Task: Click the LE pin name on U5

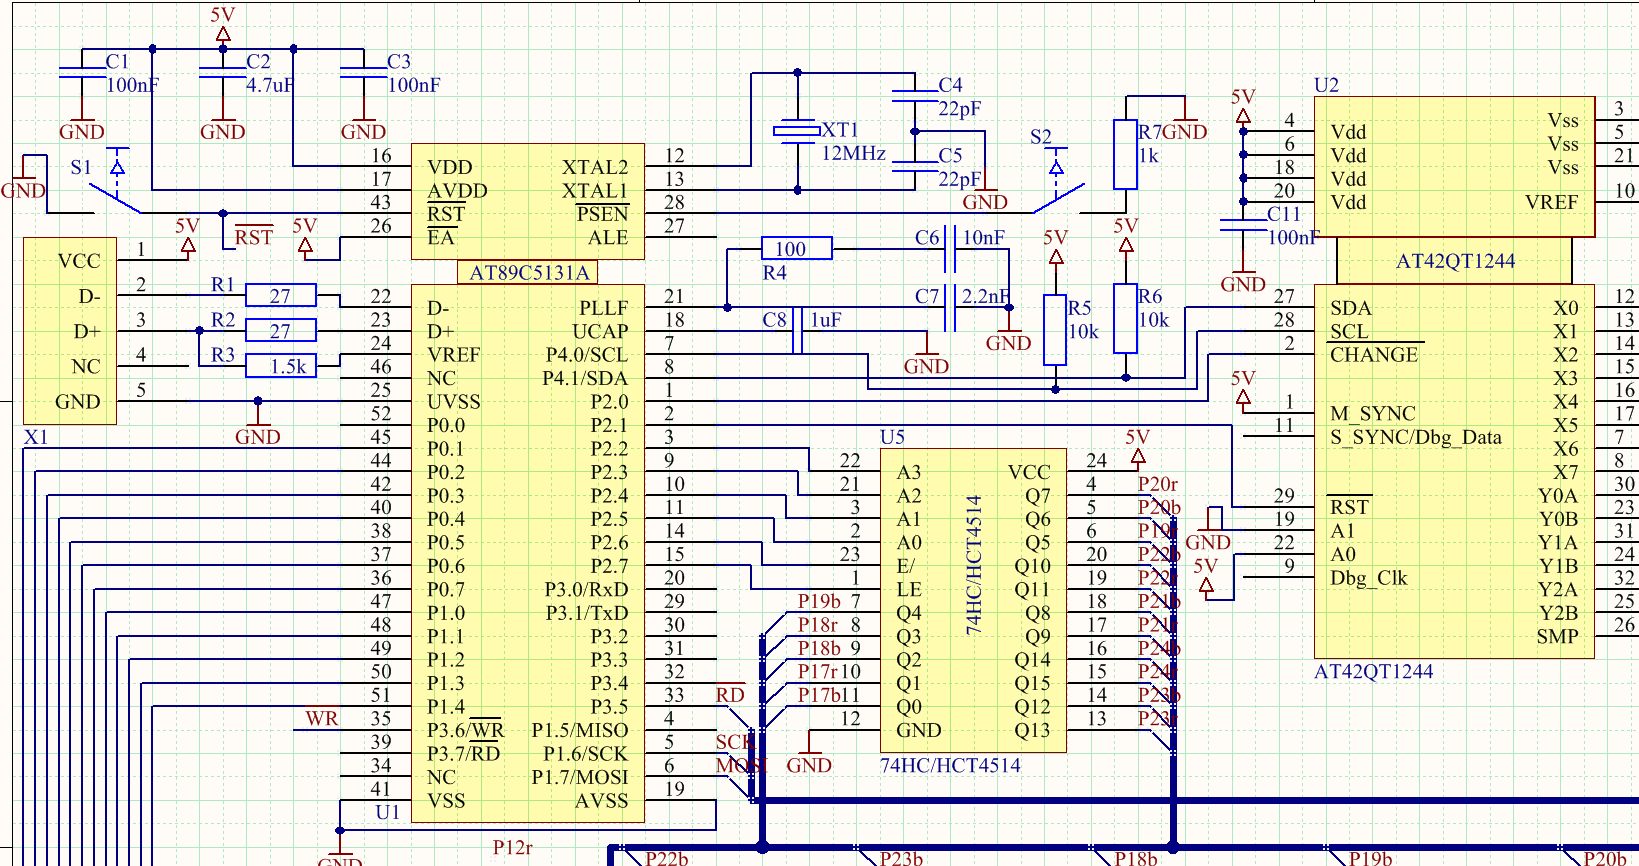Action: pyautogui.click(x=909, y=589)
